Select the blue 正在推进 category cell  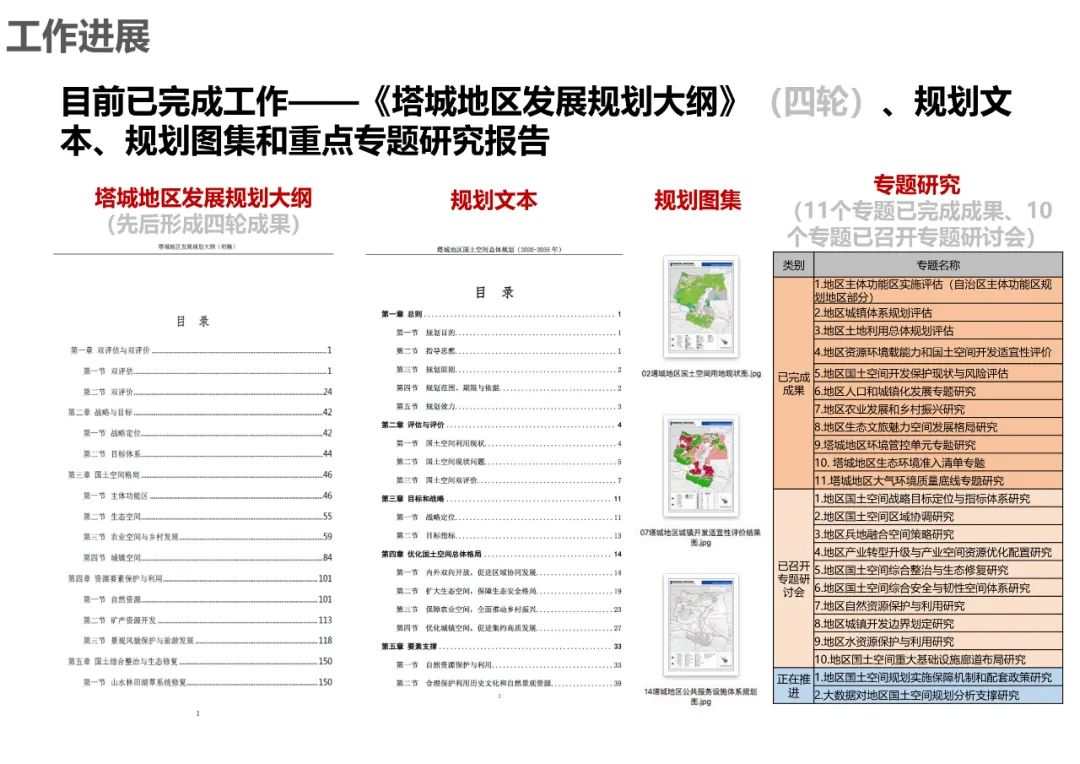[x=793, y=686]
